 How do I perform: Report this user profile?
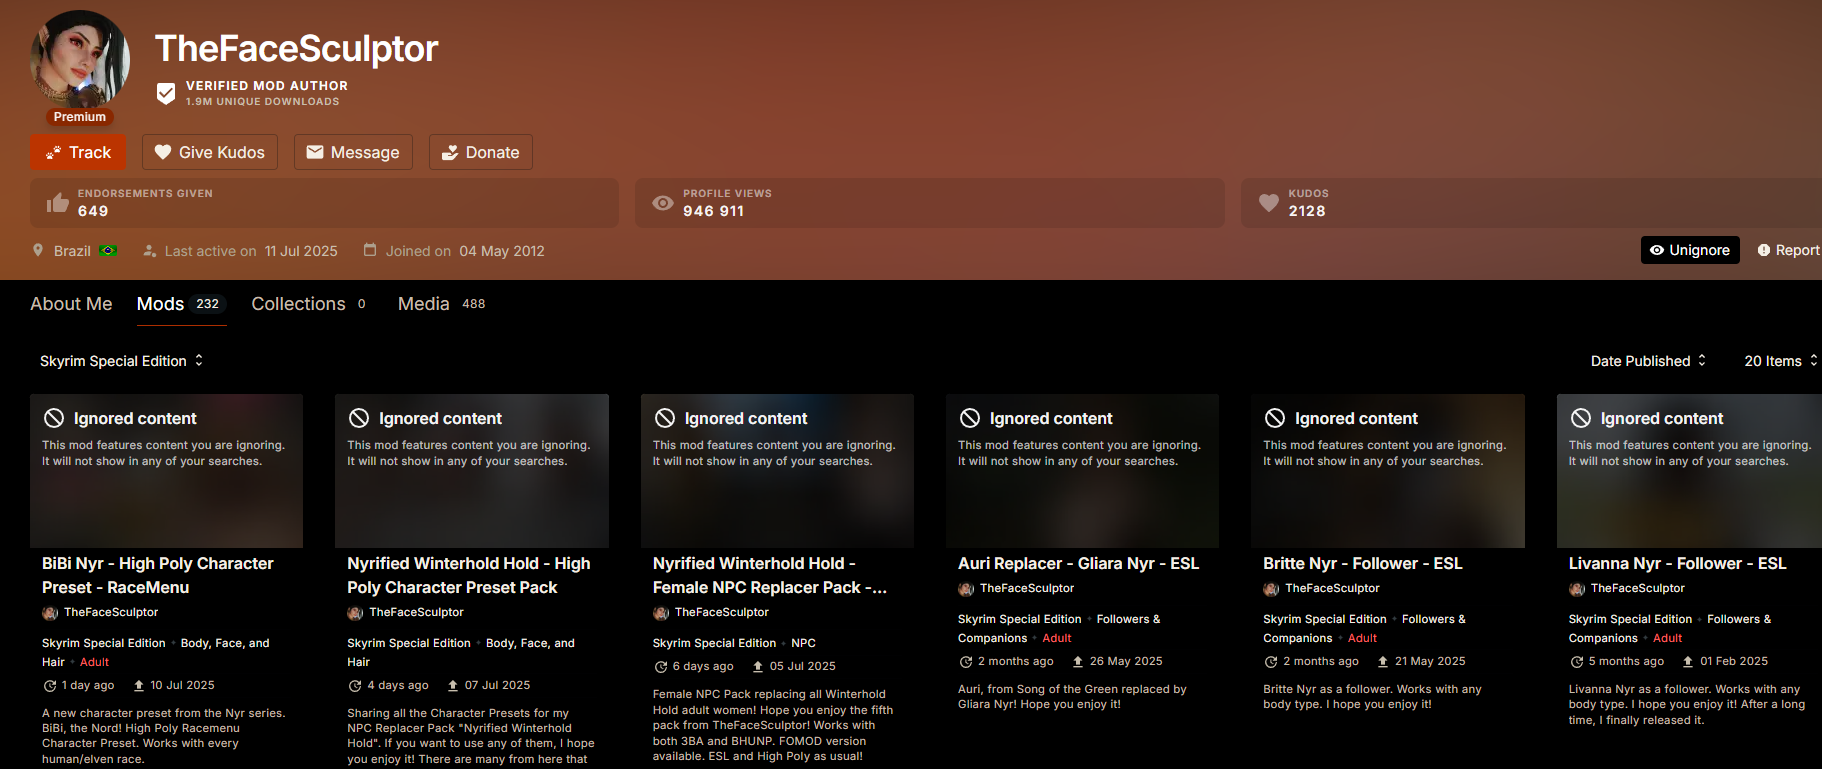click(1788, 250)
